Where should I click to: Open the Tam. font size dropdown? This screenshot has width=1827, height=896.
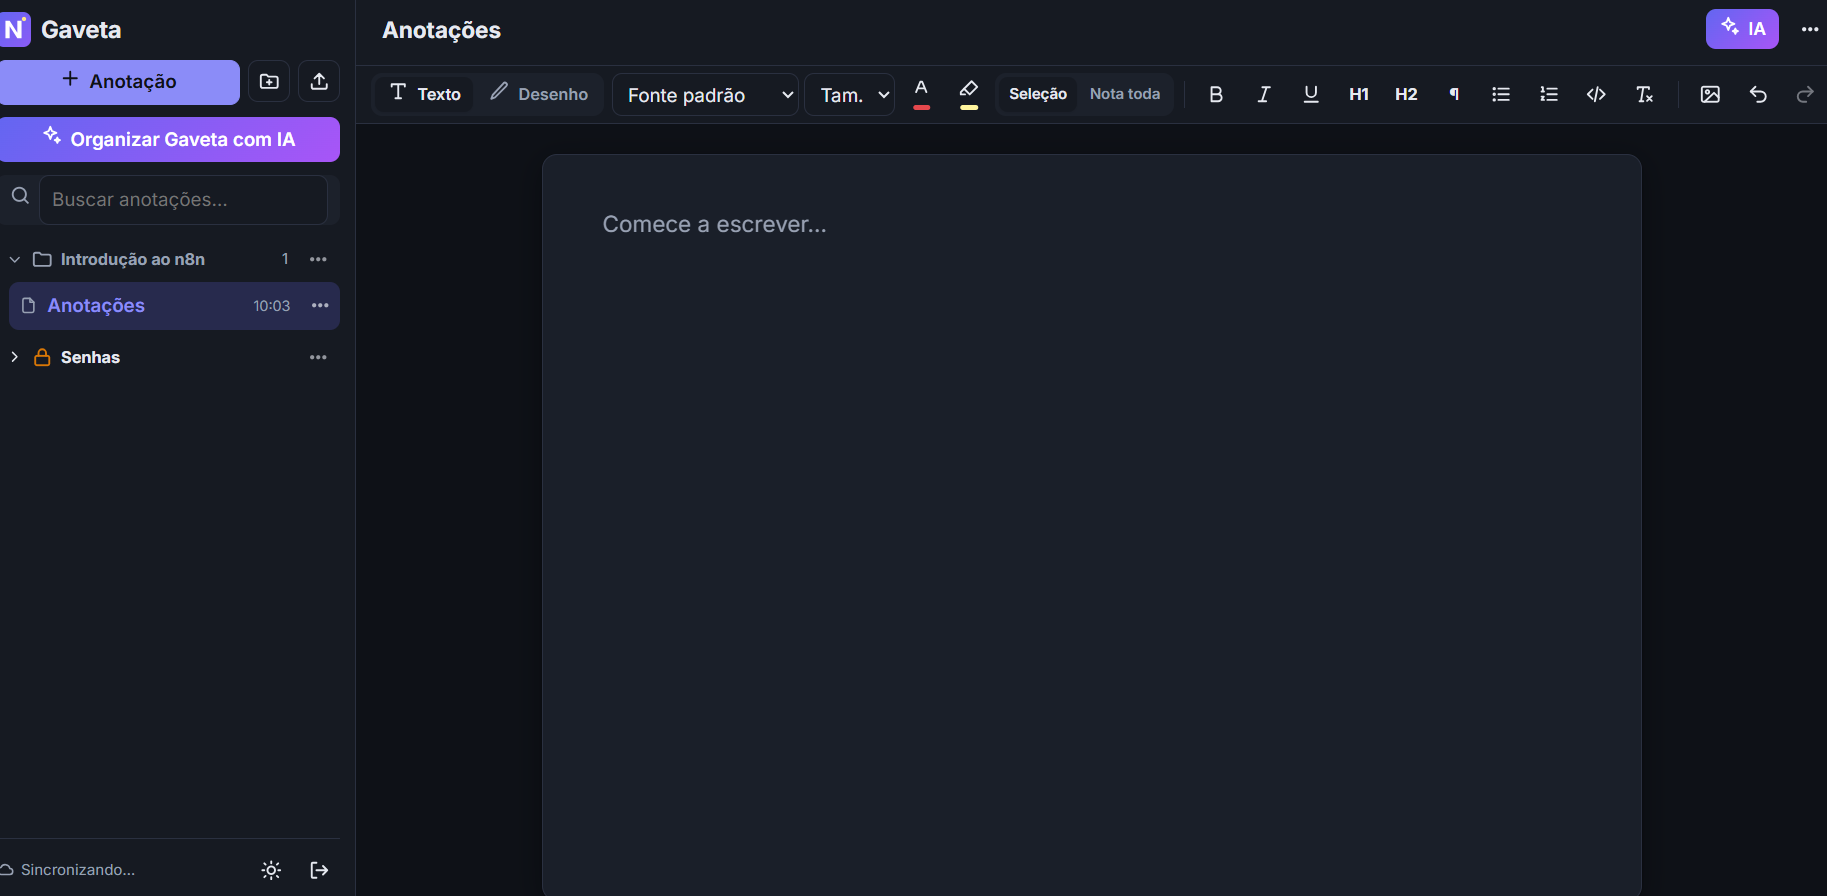(850, 95)
